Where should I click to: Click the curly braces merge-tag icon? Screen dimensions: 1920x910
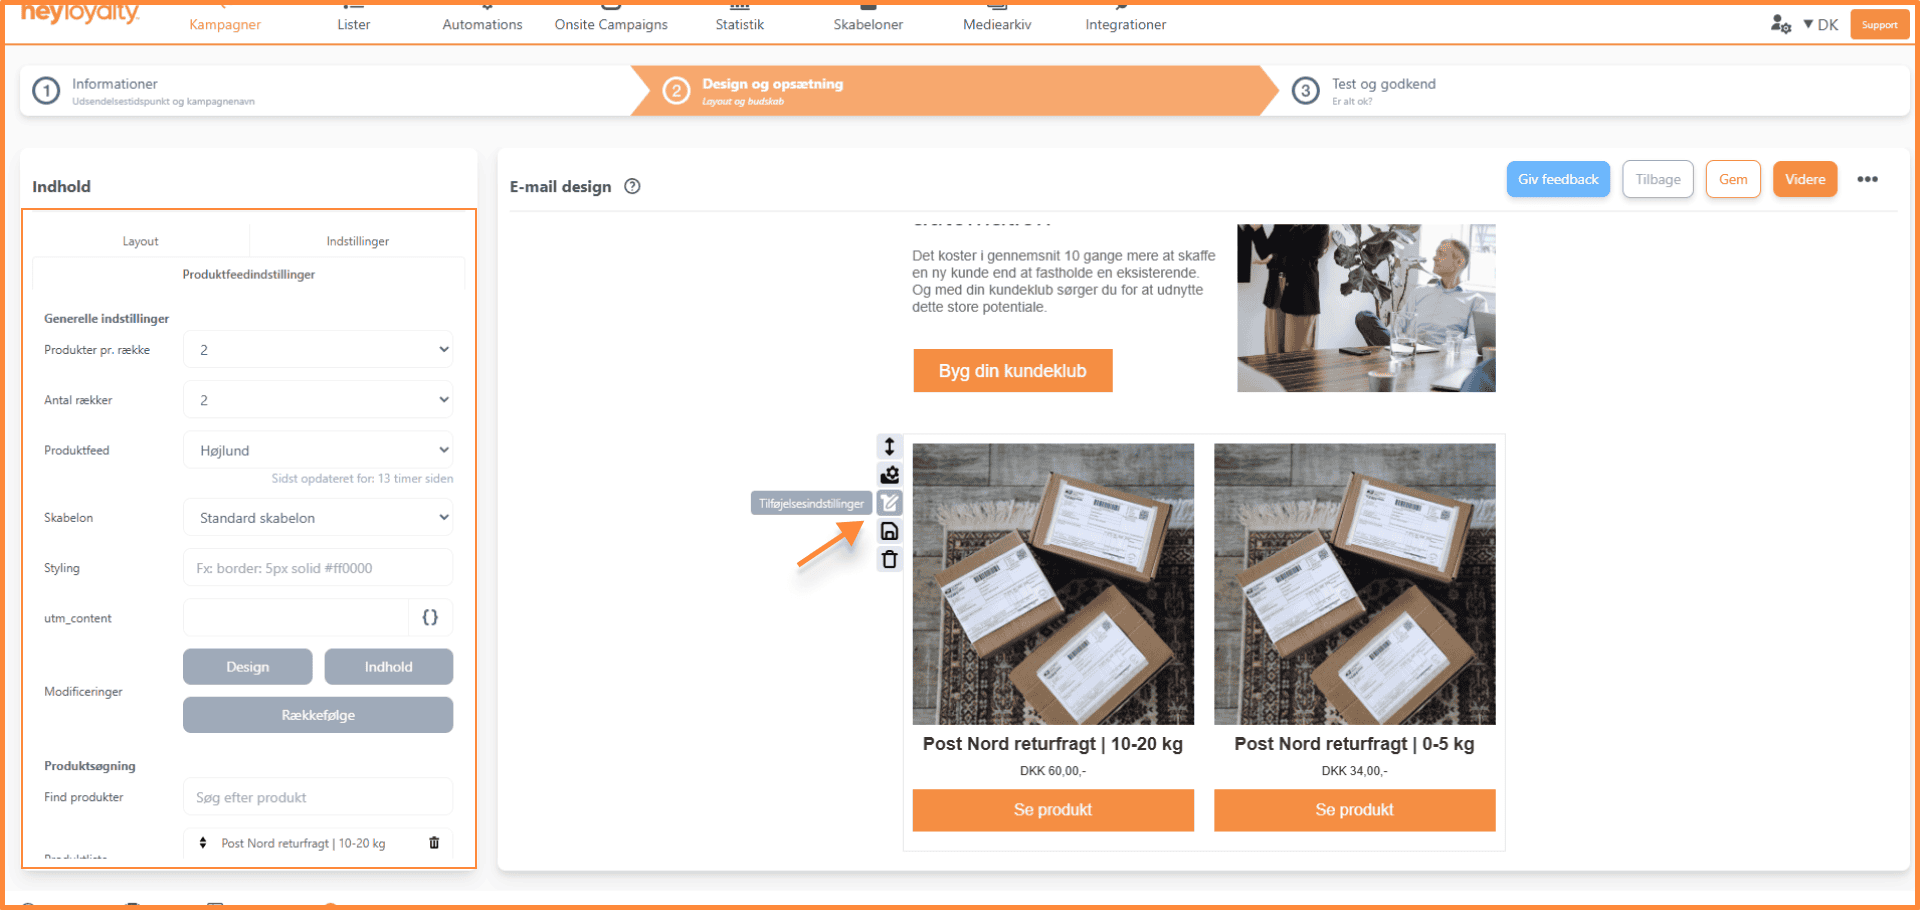(430, 618)
